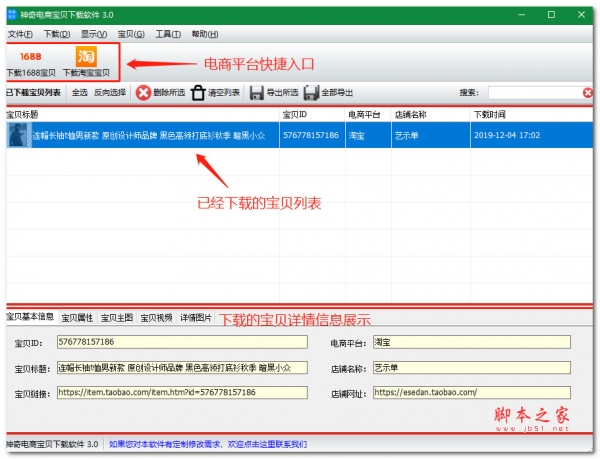600x459 pixels.
Task: Switch to the 宝贝基本信息 tab
Action: point(30,317)
